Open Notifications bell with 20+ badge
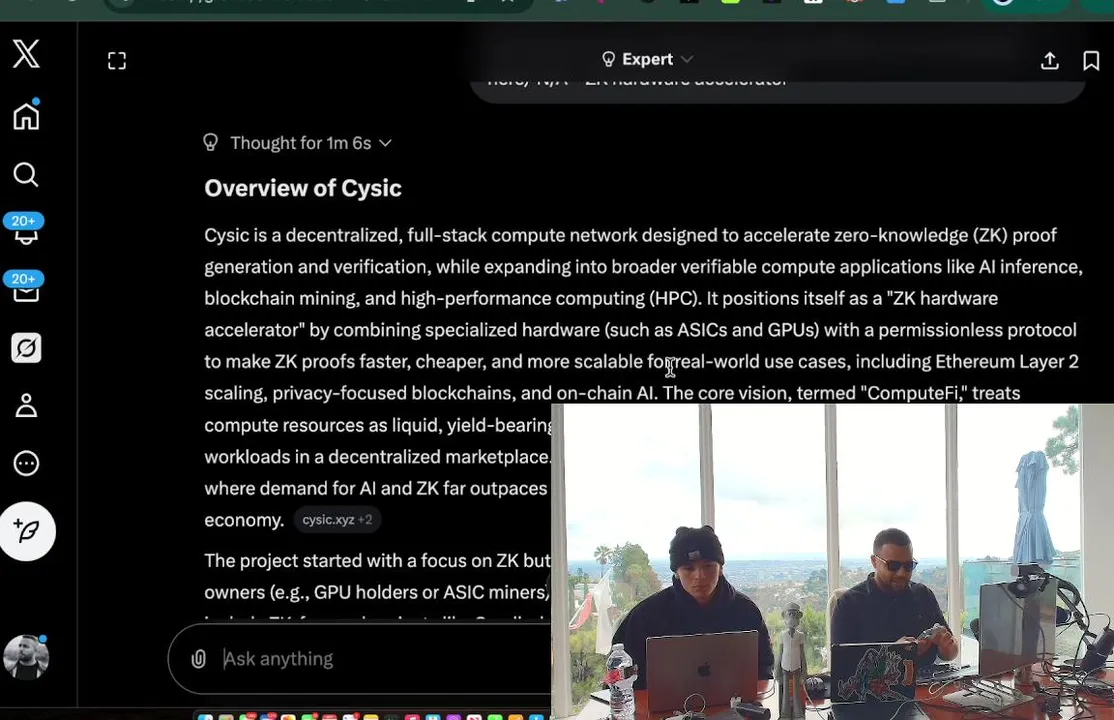Viewport: 1114px width, 720px height. tap(25, 230)
